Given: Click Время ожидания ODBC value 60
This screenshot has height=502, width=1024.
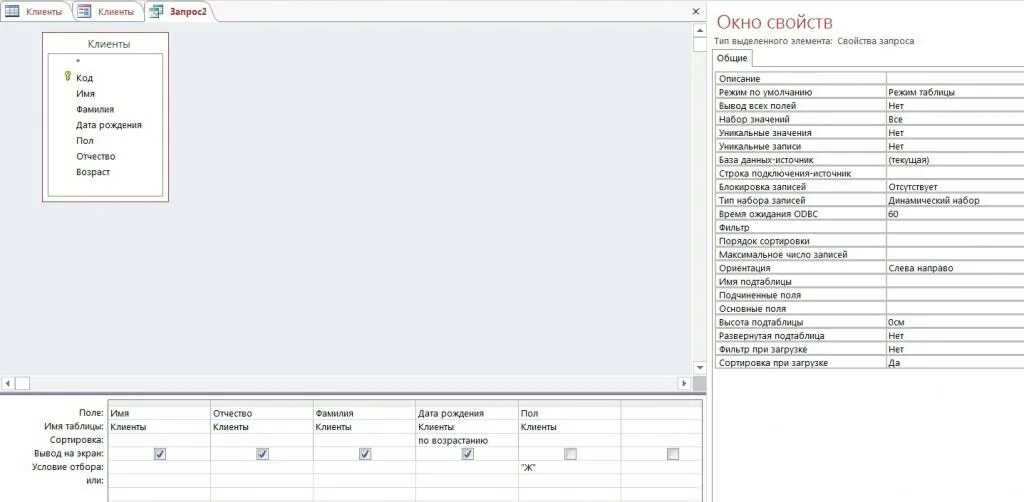Looking at the screenshot, I should pyautogui.click(x=955, y=213).
